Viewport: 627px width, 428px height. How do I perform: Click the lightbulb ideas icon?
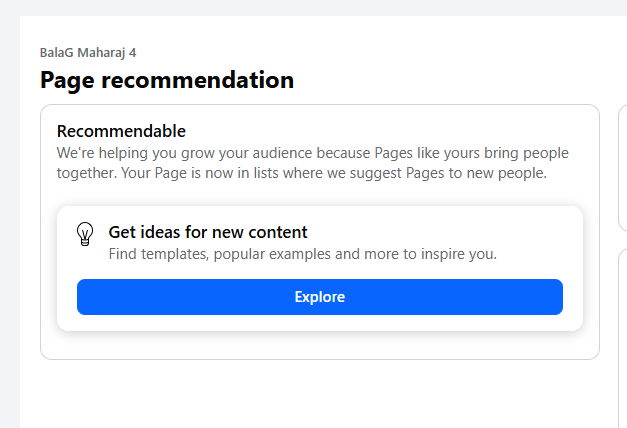85,234
